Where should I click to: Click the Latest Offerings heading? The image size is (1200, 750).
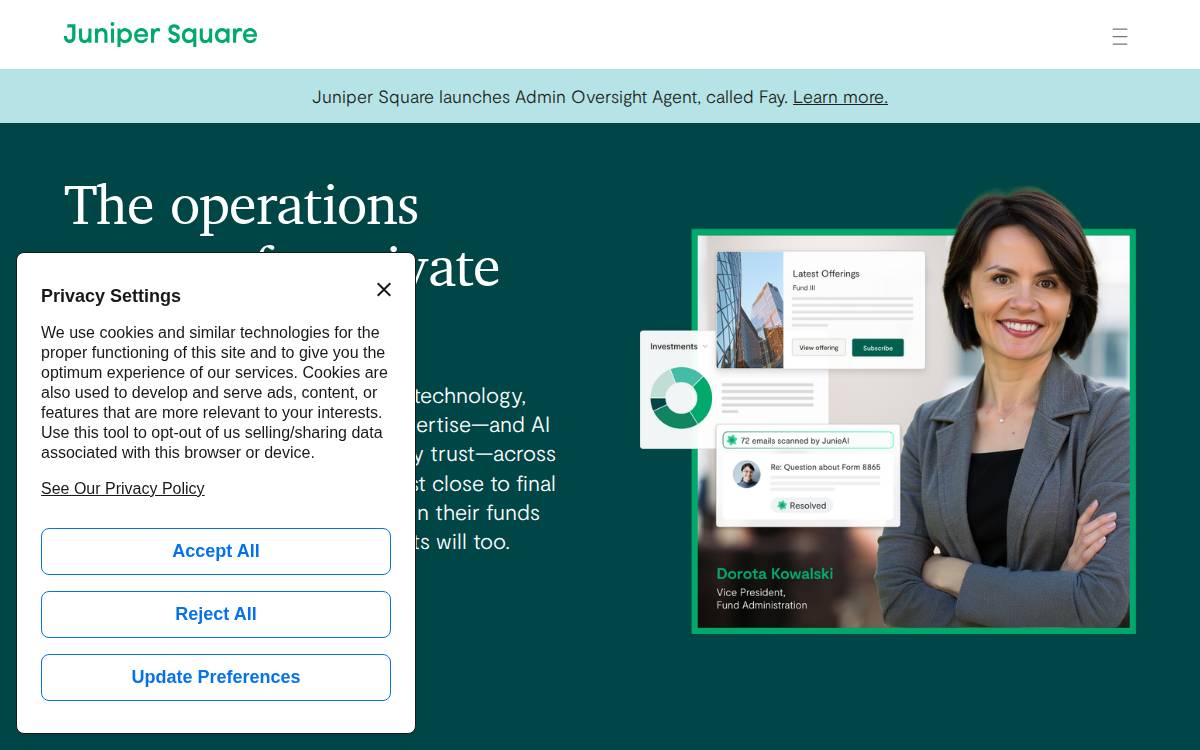826,274
